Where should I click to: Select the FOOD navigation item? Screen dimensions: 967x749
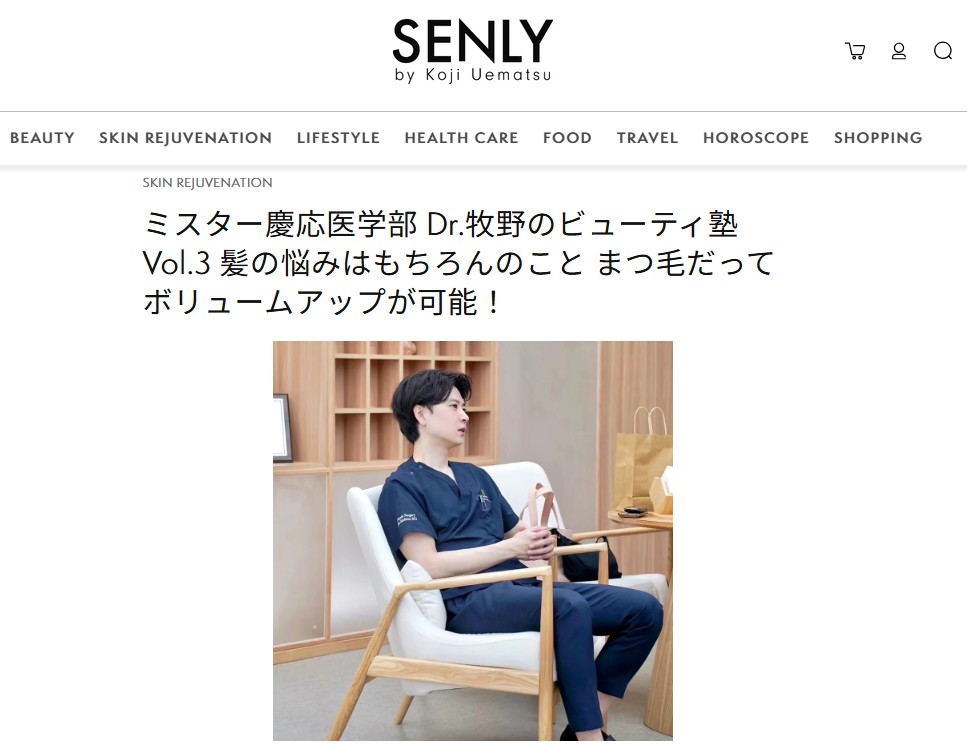(567, 137)
